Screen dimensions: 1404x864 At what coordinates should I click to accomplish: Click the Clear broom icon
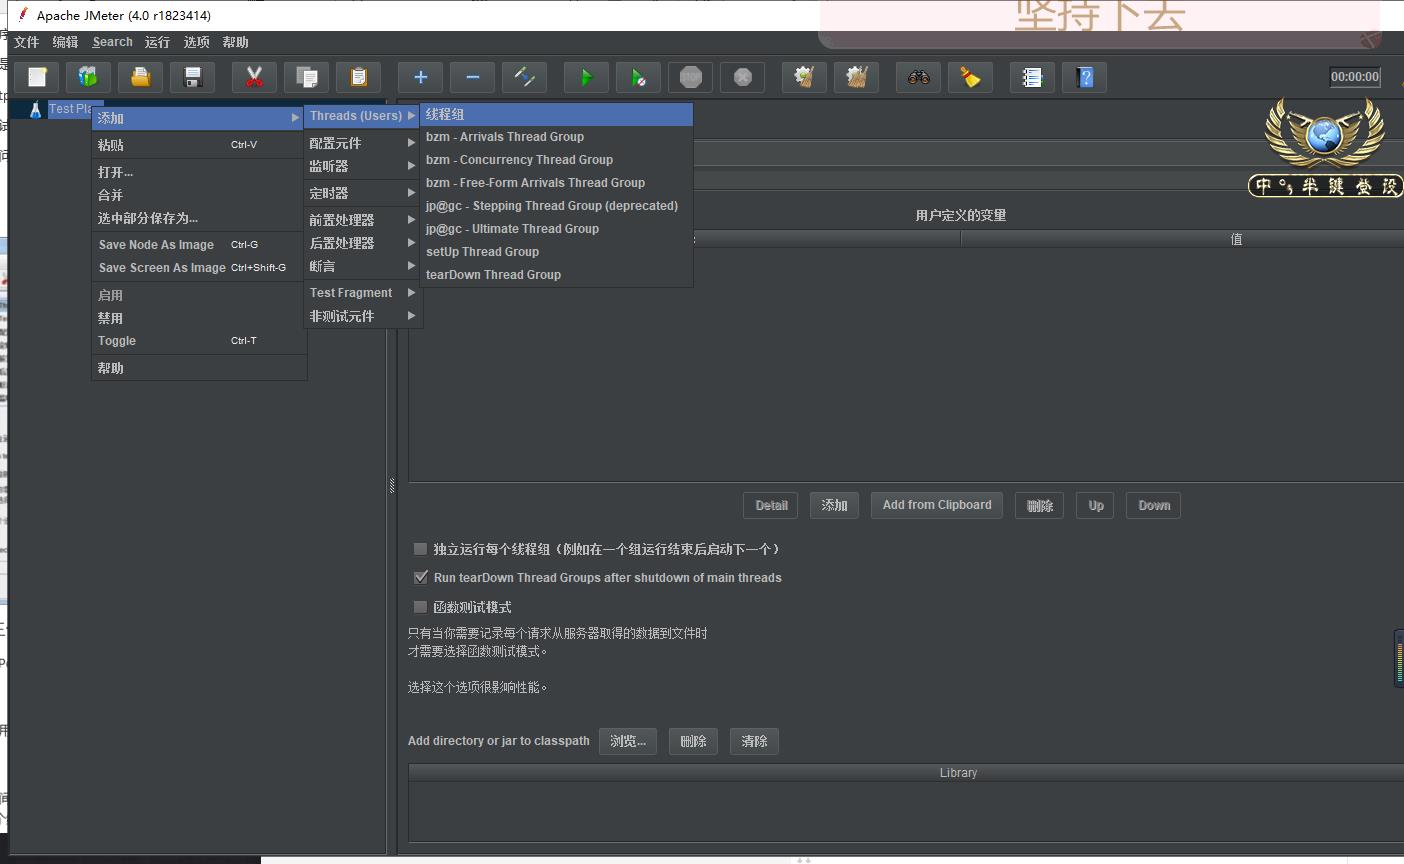coord(804,77)
